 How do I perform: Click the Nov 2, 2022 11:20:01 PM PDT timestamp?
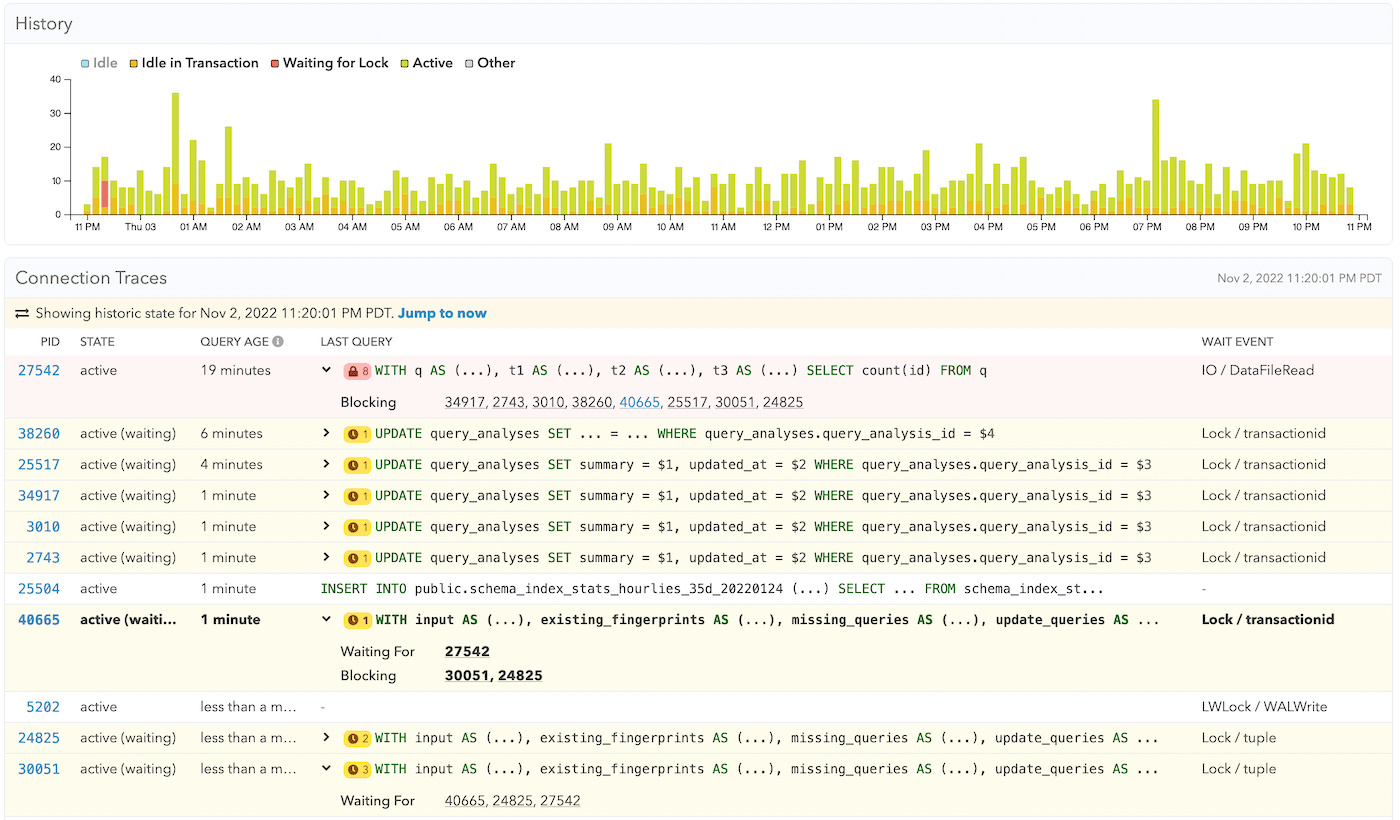(1299, 278)
